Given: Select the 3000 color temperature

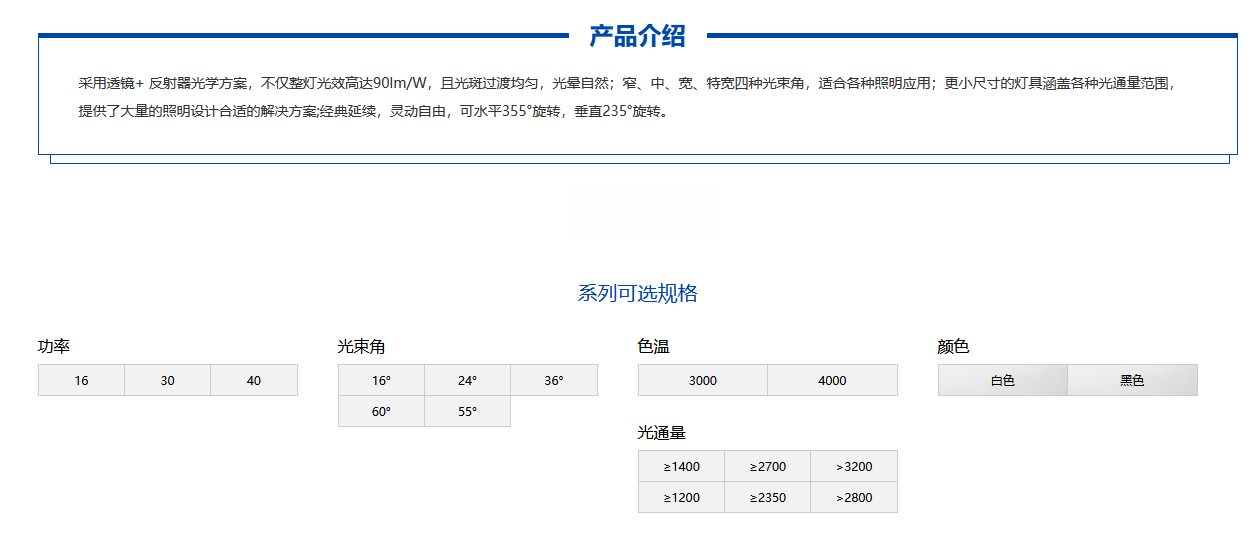Looking at the screenshot, I should [x=703, y=381].
